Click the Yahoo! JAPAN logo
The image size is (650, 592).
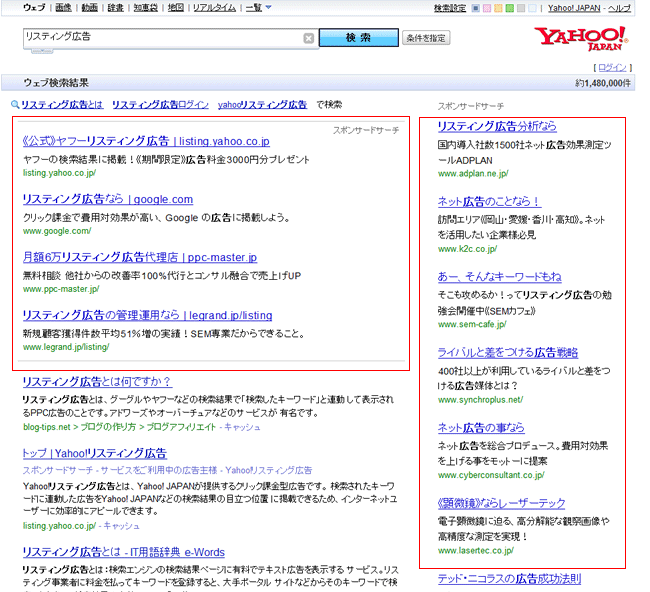pyautogui.click(x=581, y=39)
